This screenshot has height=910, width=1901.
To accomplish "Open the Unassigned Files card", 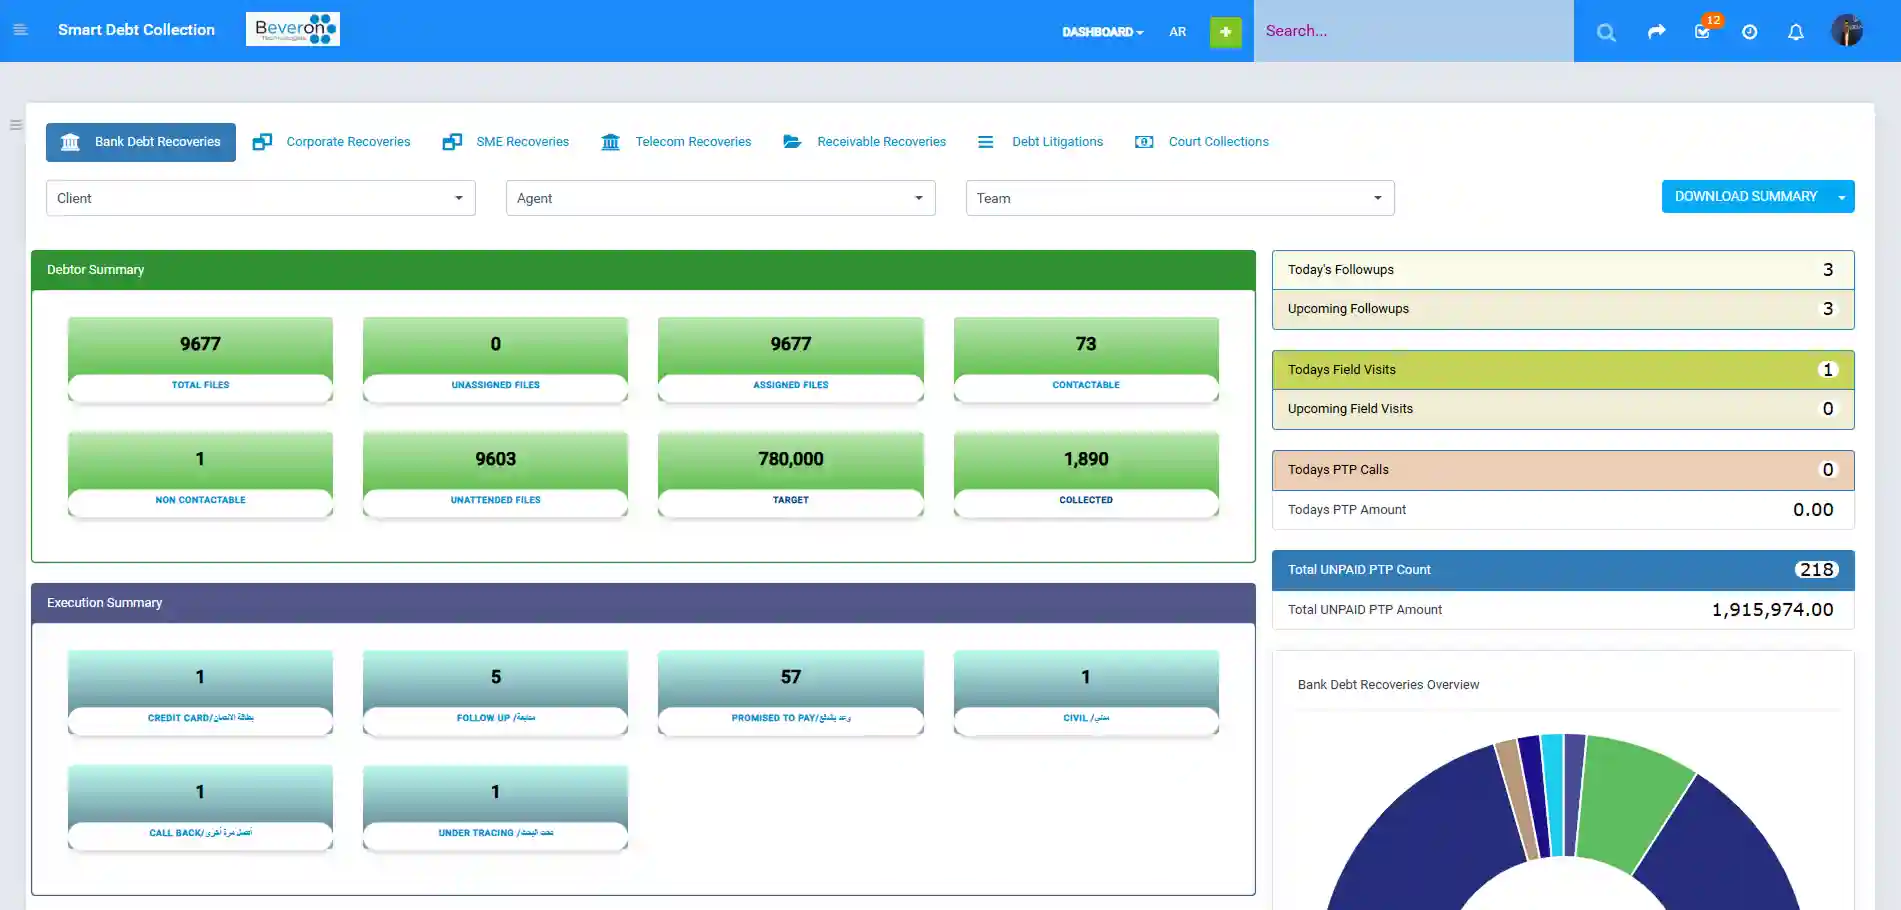I will click(495, 360).
